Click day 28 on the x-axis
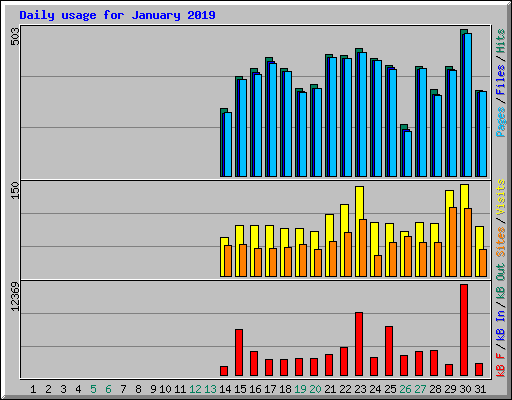The image size is (512, 400). coord(435,389)
